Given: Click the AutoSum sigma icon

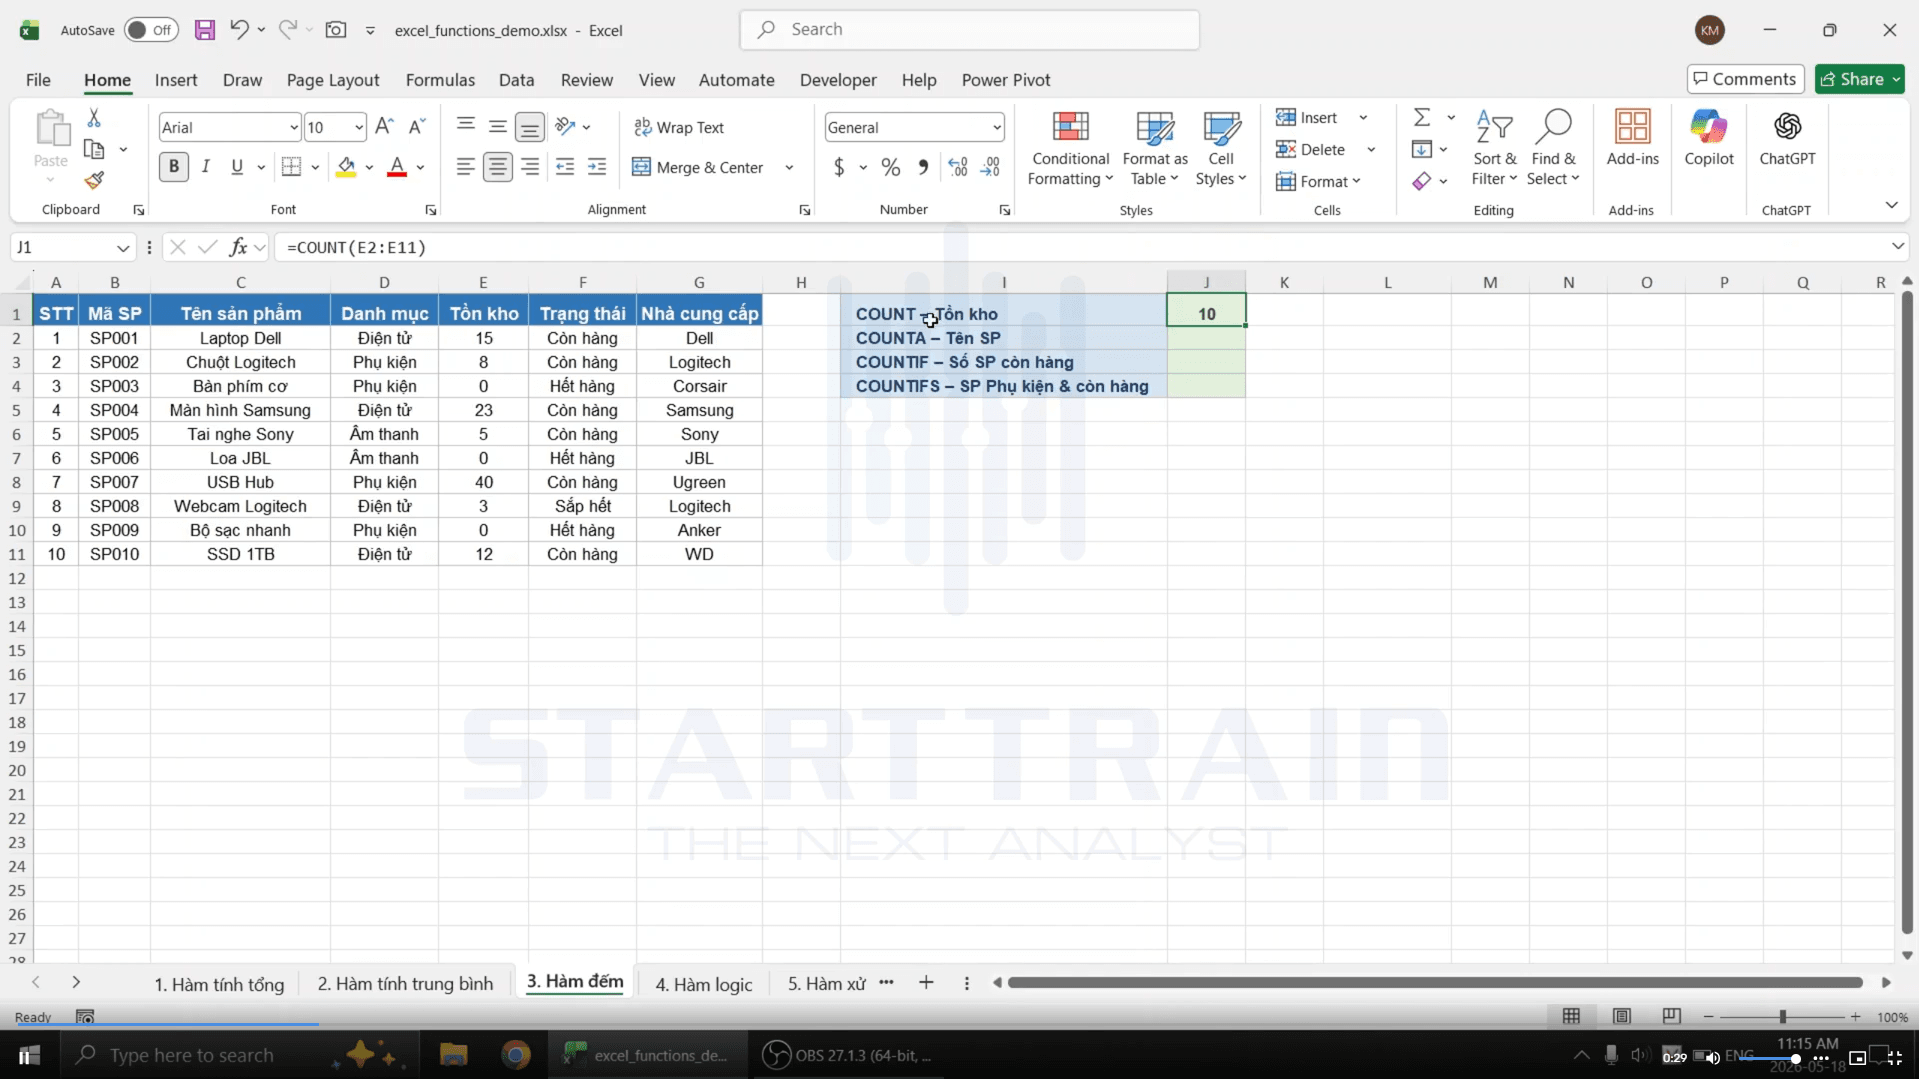Looking at the screenshot, I should click(1422, 118).
